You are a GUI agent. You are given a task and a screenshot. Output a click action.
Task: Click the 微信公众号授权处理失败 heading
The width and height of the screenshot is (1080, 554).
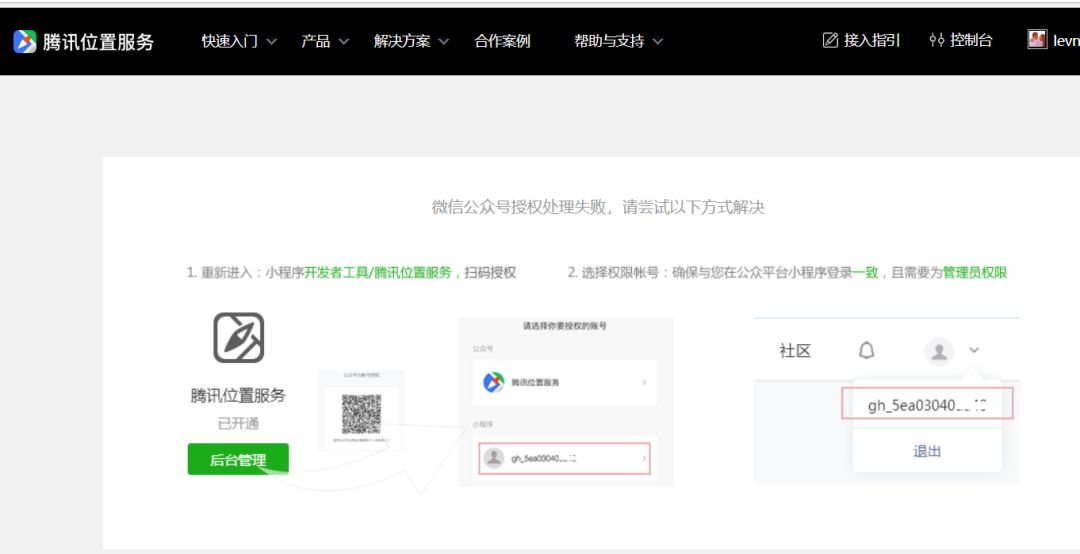(x=598, y=207)
